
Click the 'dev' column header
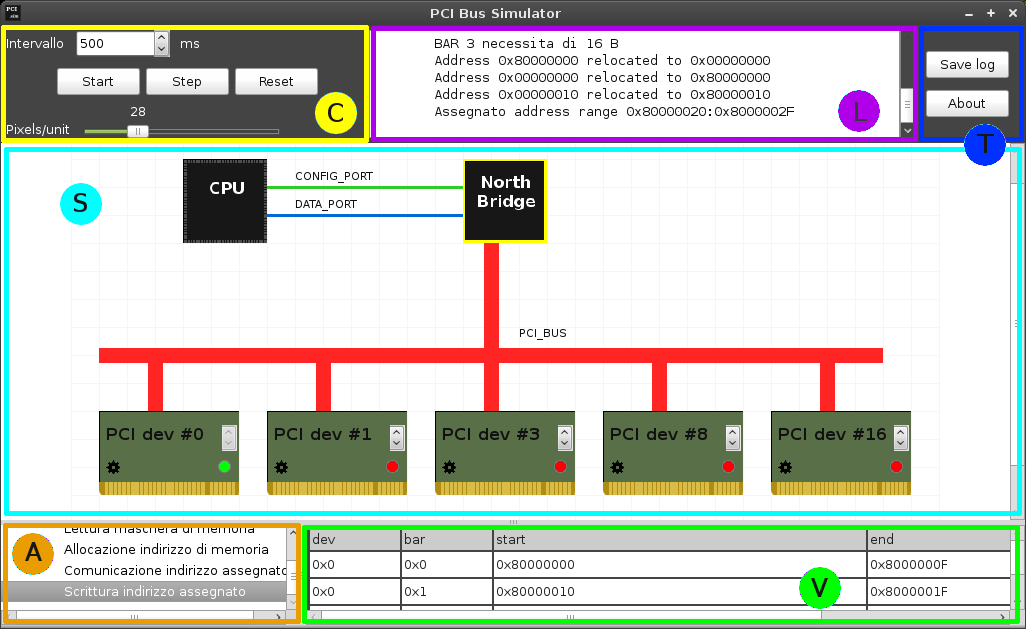[x=355, y=539]
